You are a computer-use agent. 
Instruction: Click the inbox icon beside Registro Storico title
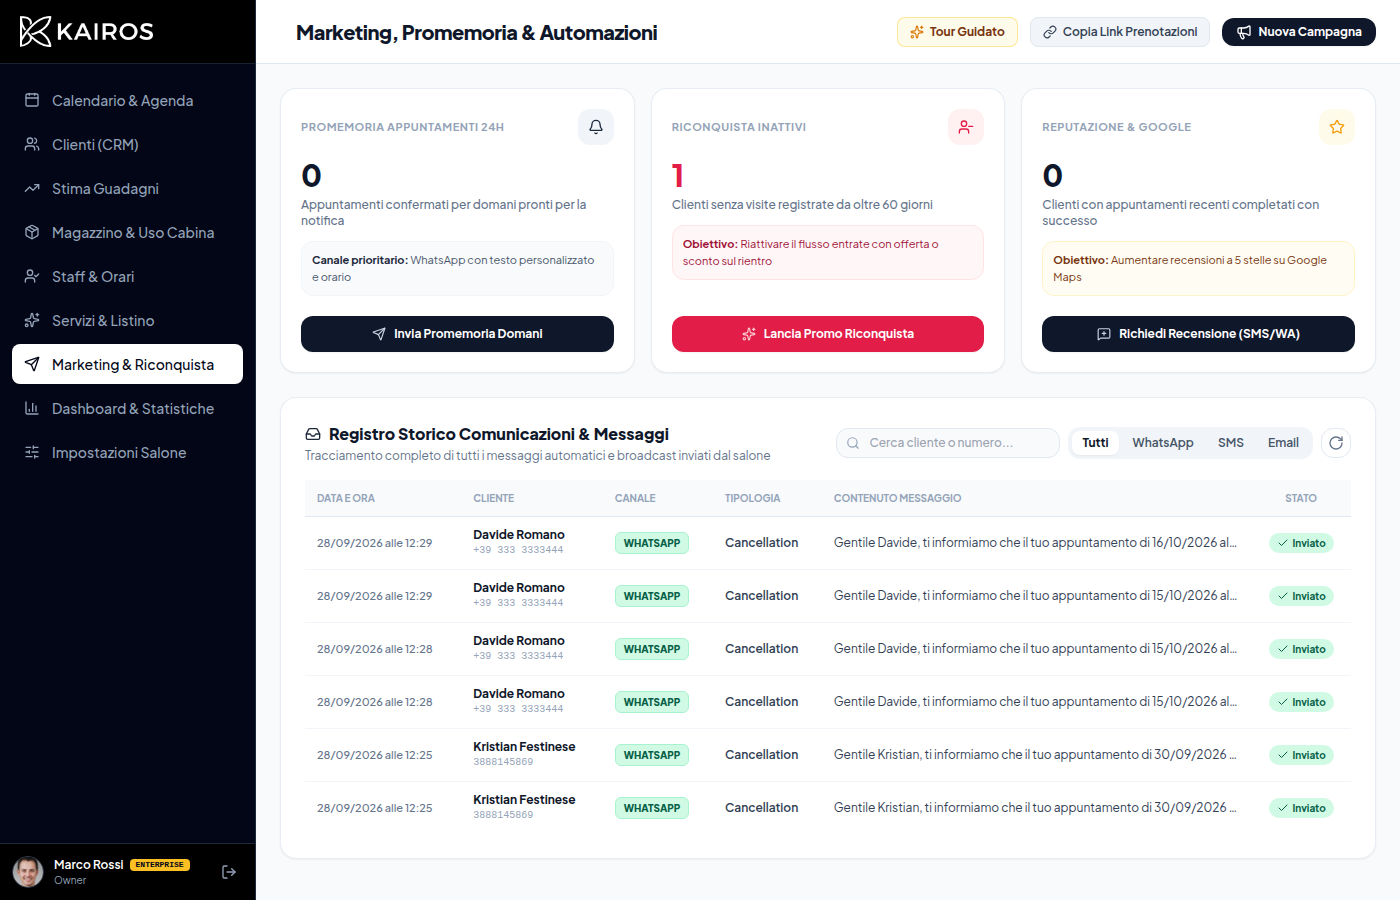tap(313, 434)
